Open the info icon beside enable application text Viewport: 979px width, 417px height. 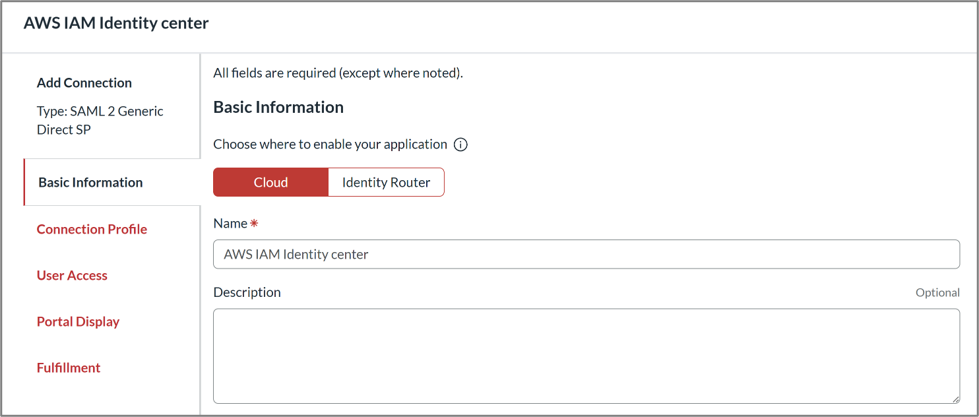460,145
